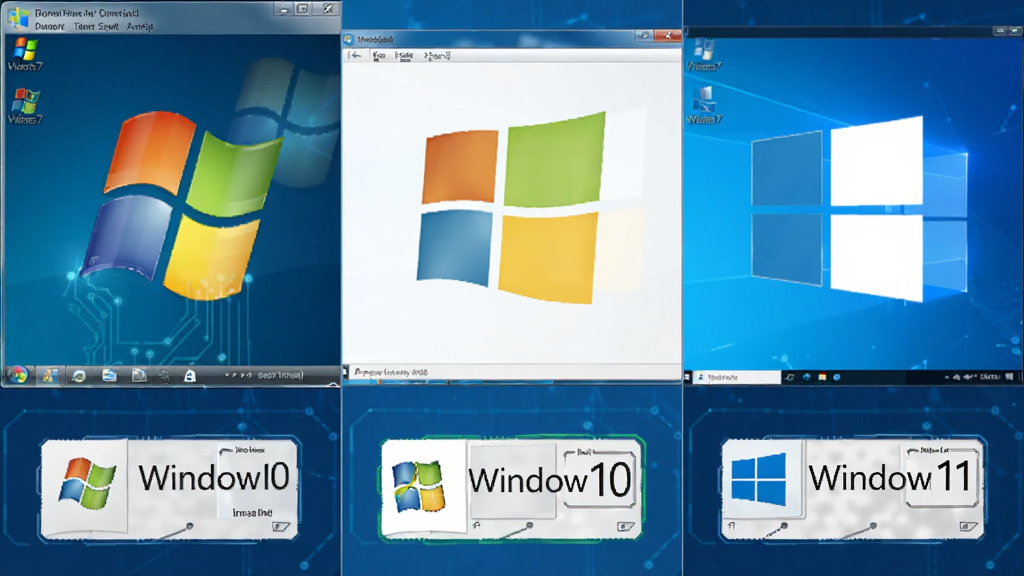The image size is (1024, 576).
Task: Click the Start button in right window taskbar
Action: click(x=687, y=377)
